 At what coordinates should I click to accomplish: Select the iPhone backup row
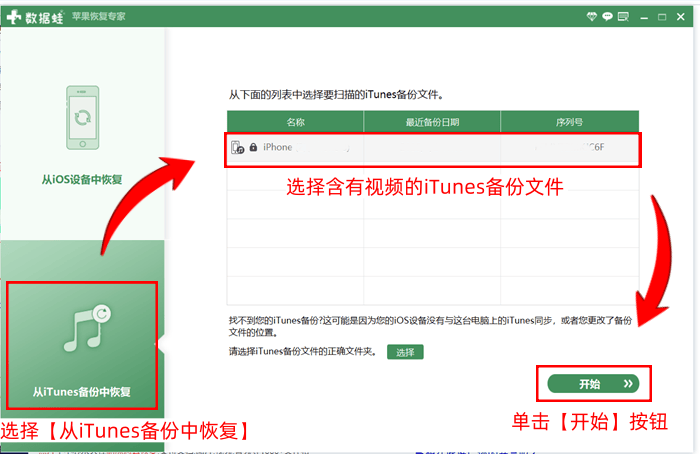433,148
